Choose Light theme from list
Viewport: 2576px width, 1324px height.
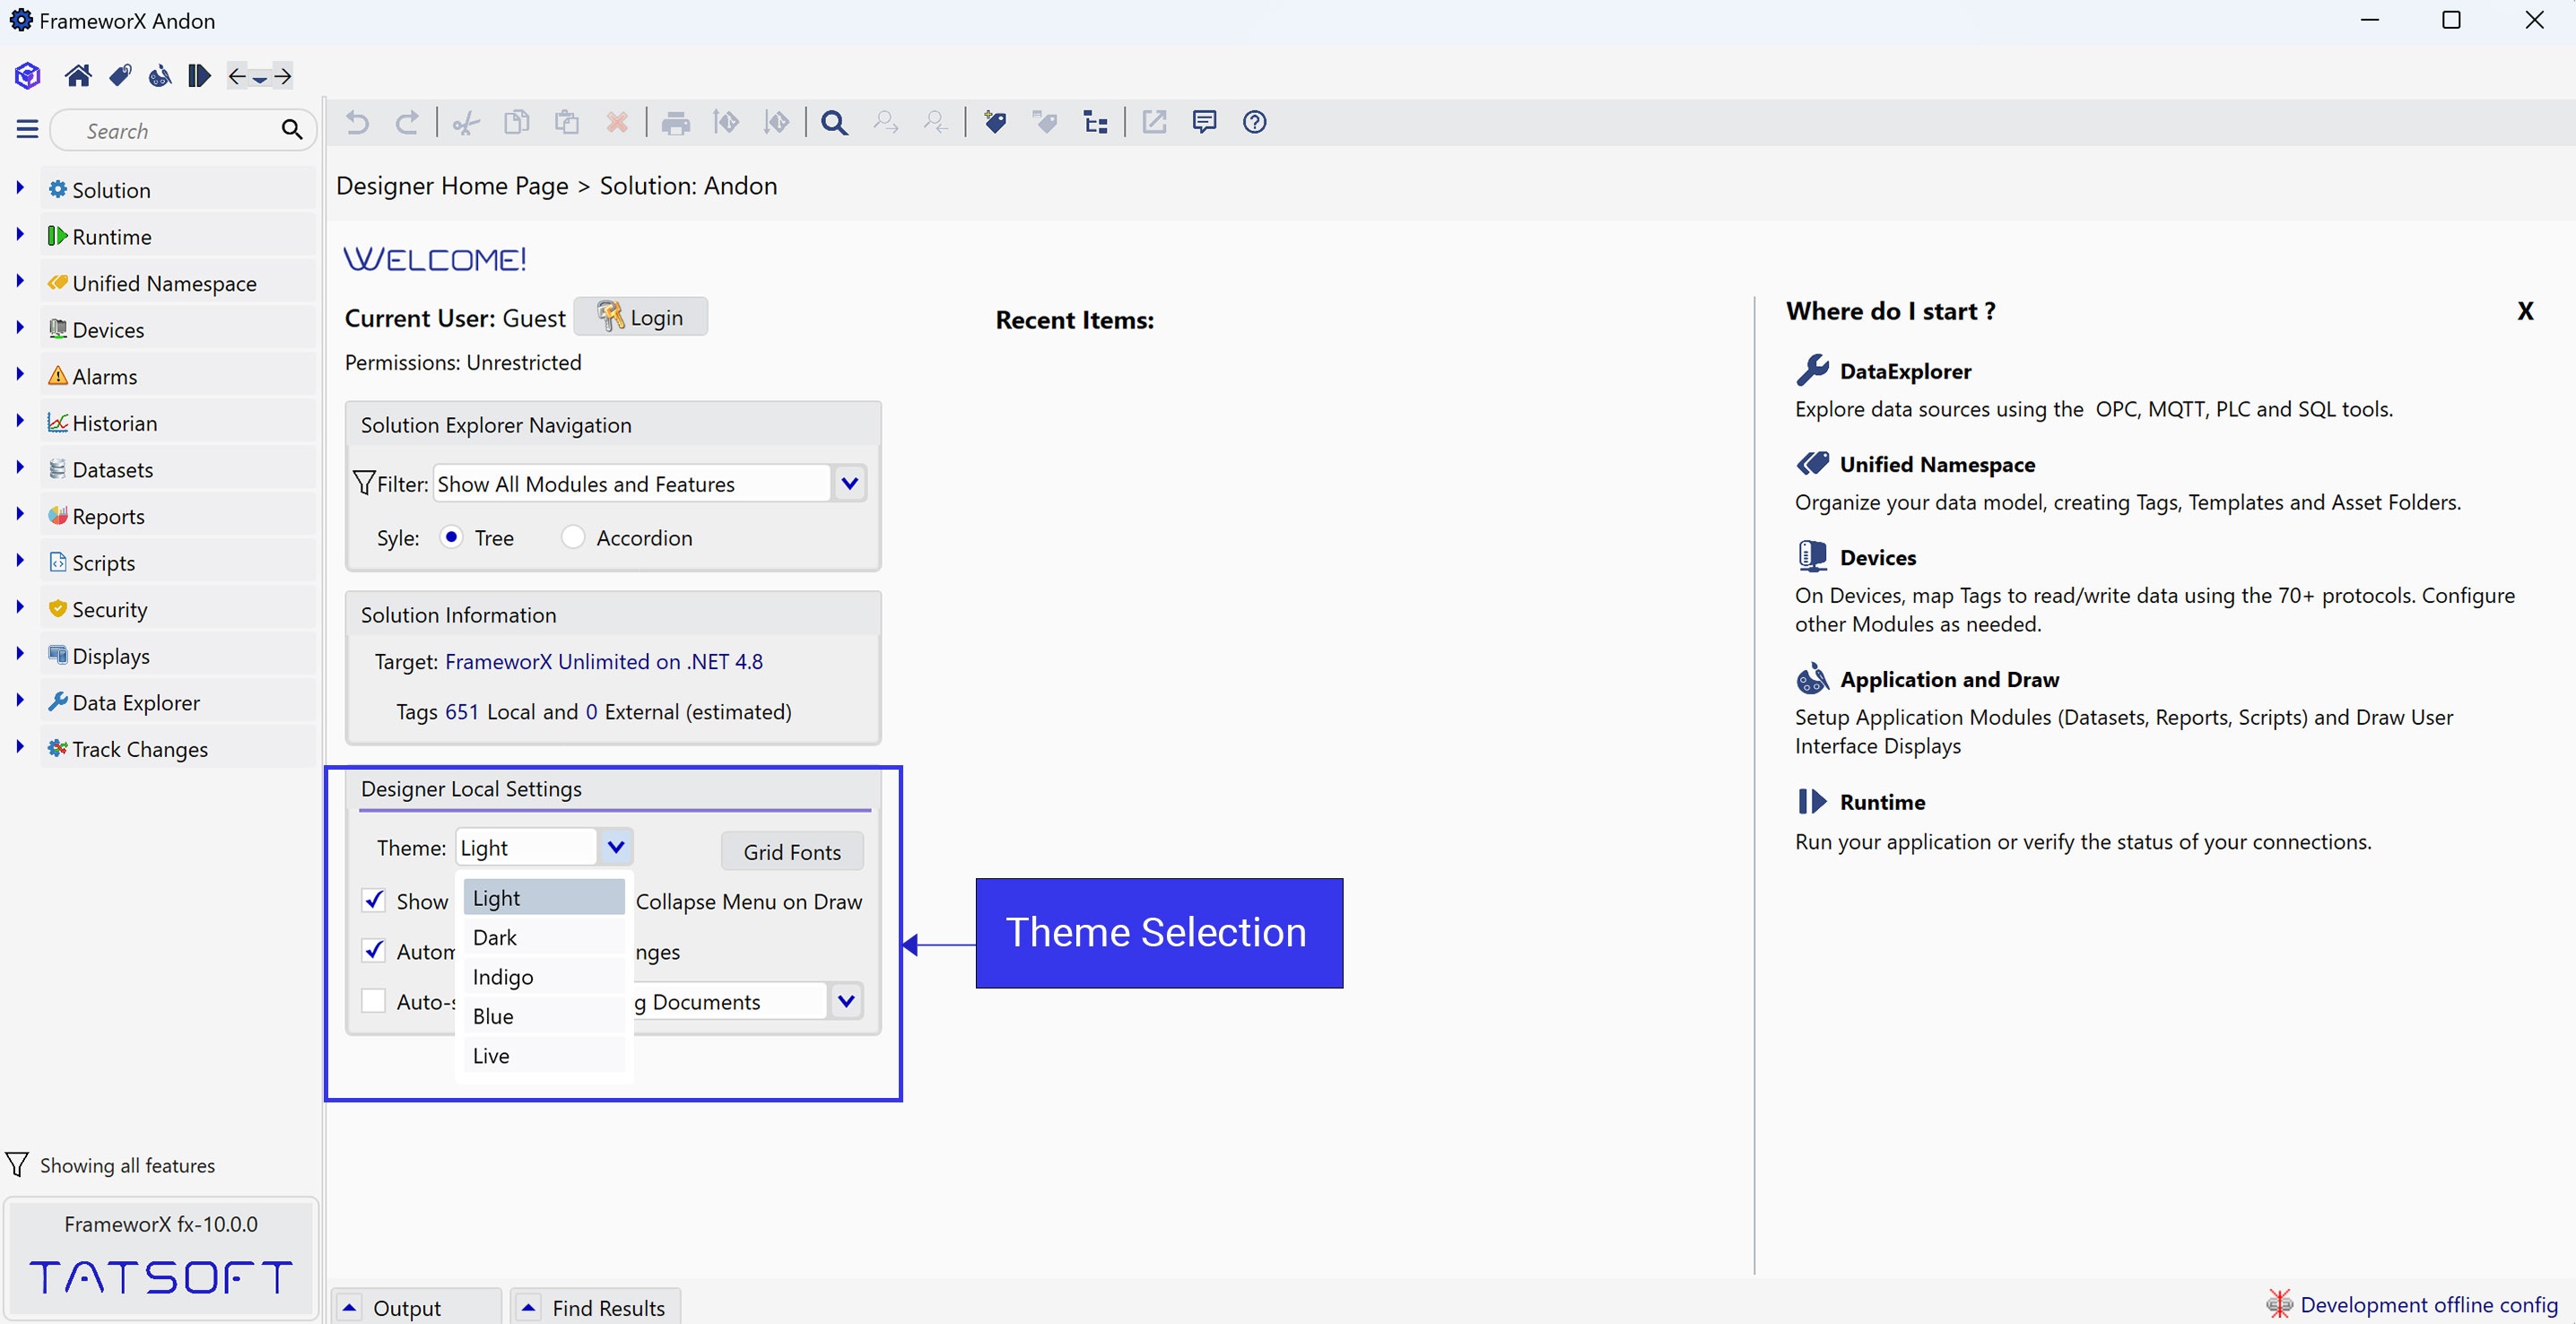pos(544,897)
